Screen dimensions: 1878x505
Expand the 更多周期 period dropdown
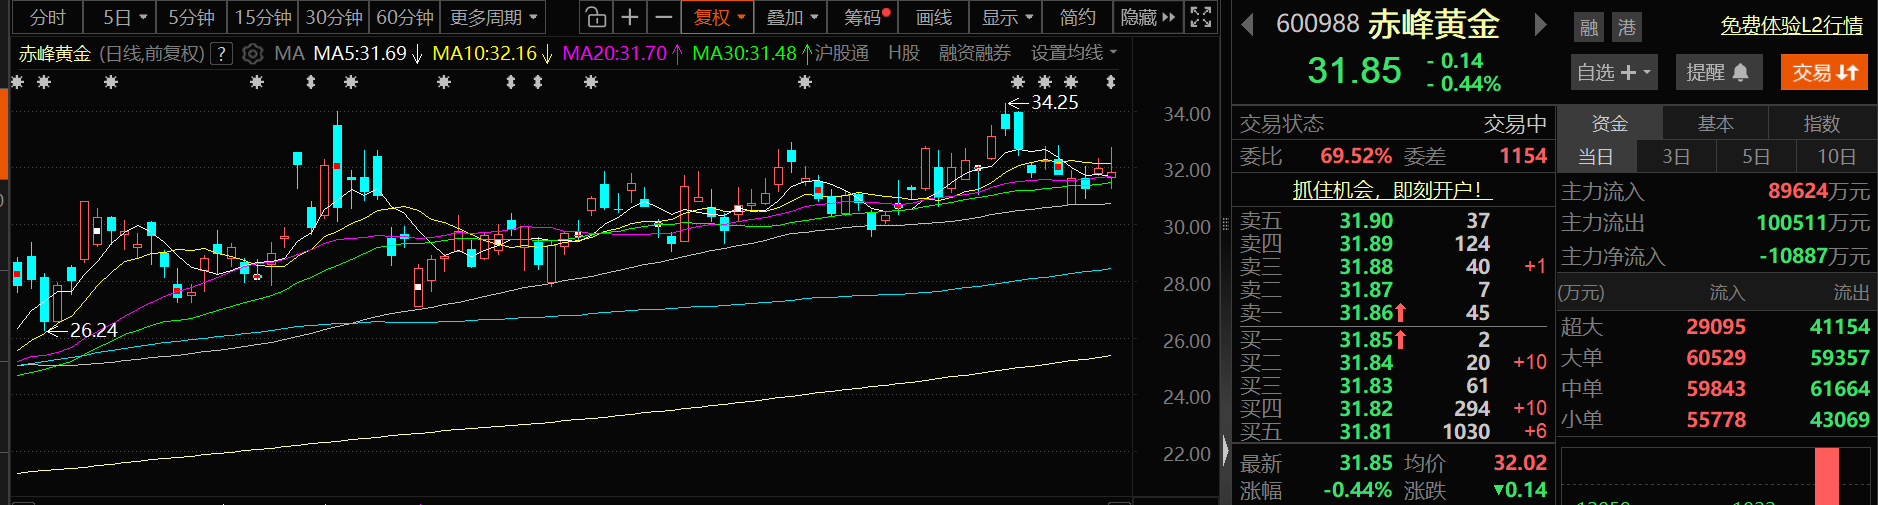tap(494, 17)
